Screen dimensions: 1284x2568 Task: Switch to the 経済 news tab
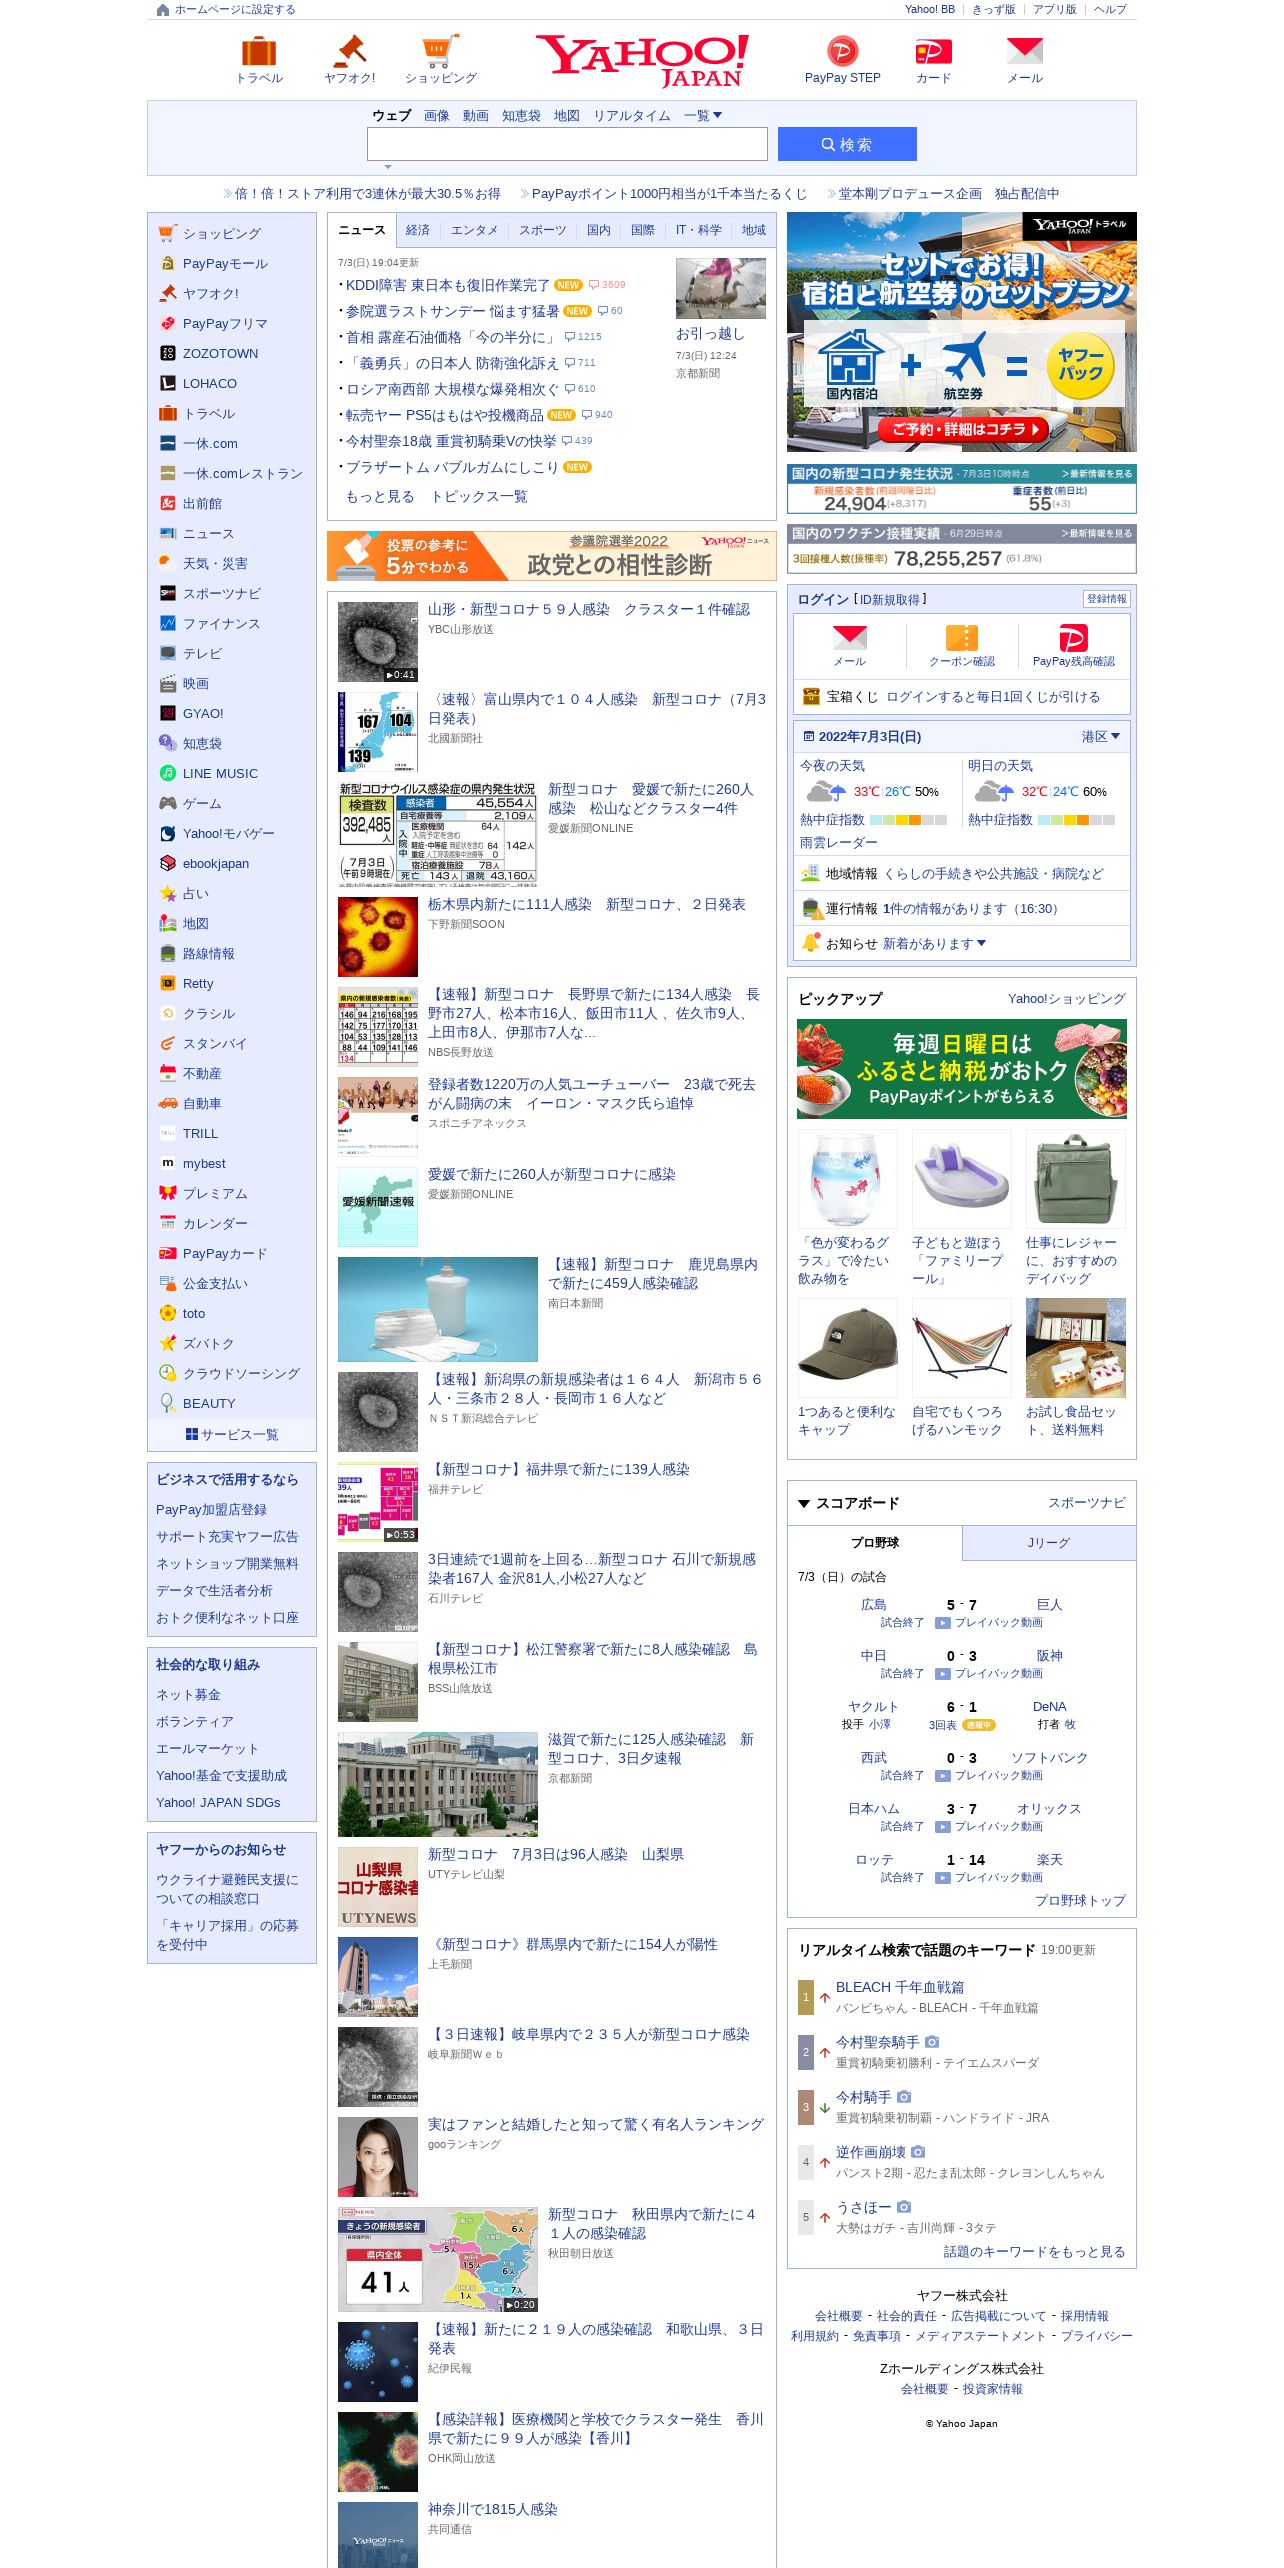pos(418,230)
